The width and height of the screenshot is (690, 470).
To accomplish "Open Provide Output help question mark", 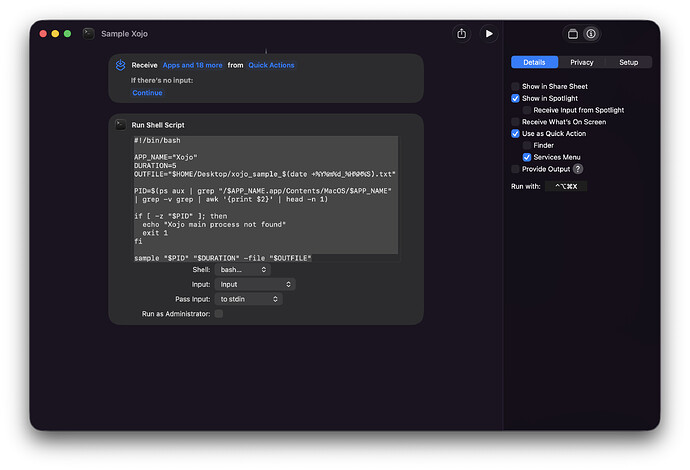I will click(x=578, y=169).
